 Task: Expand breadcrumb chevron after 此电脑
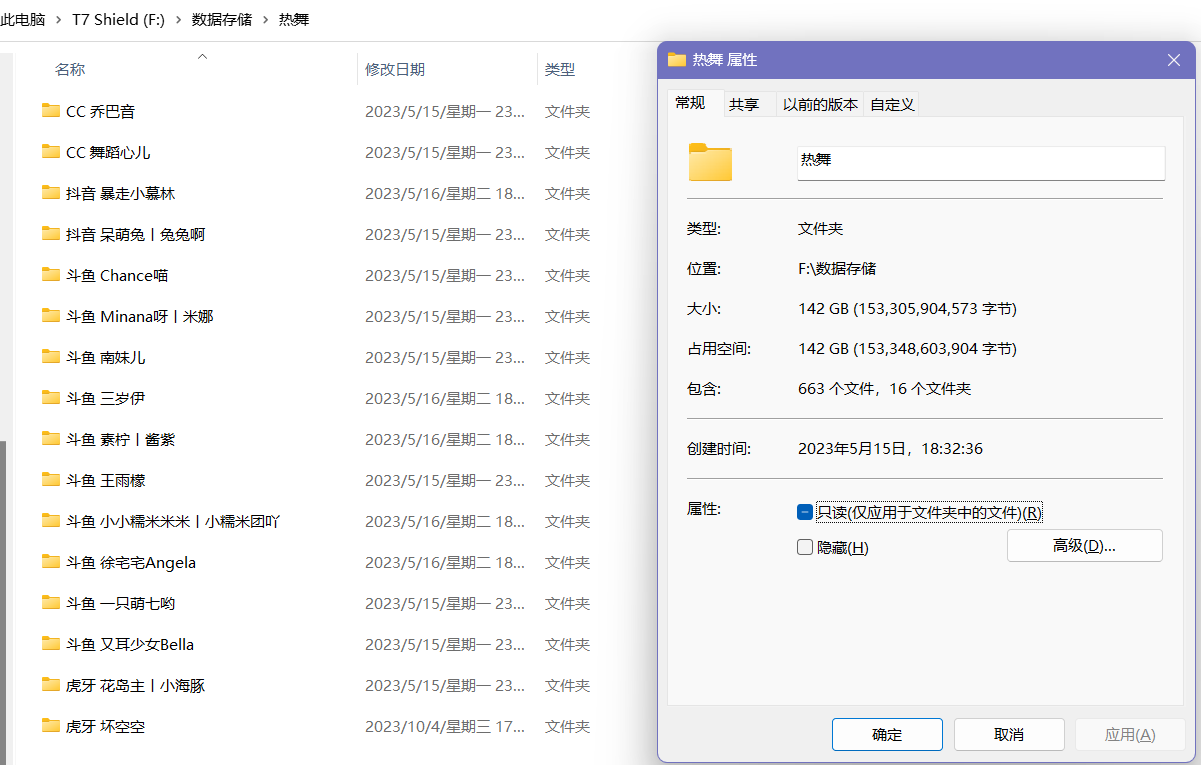(58, 20)
